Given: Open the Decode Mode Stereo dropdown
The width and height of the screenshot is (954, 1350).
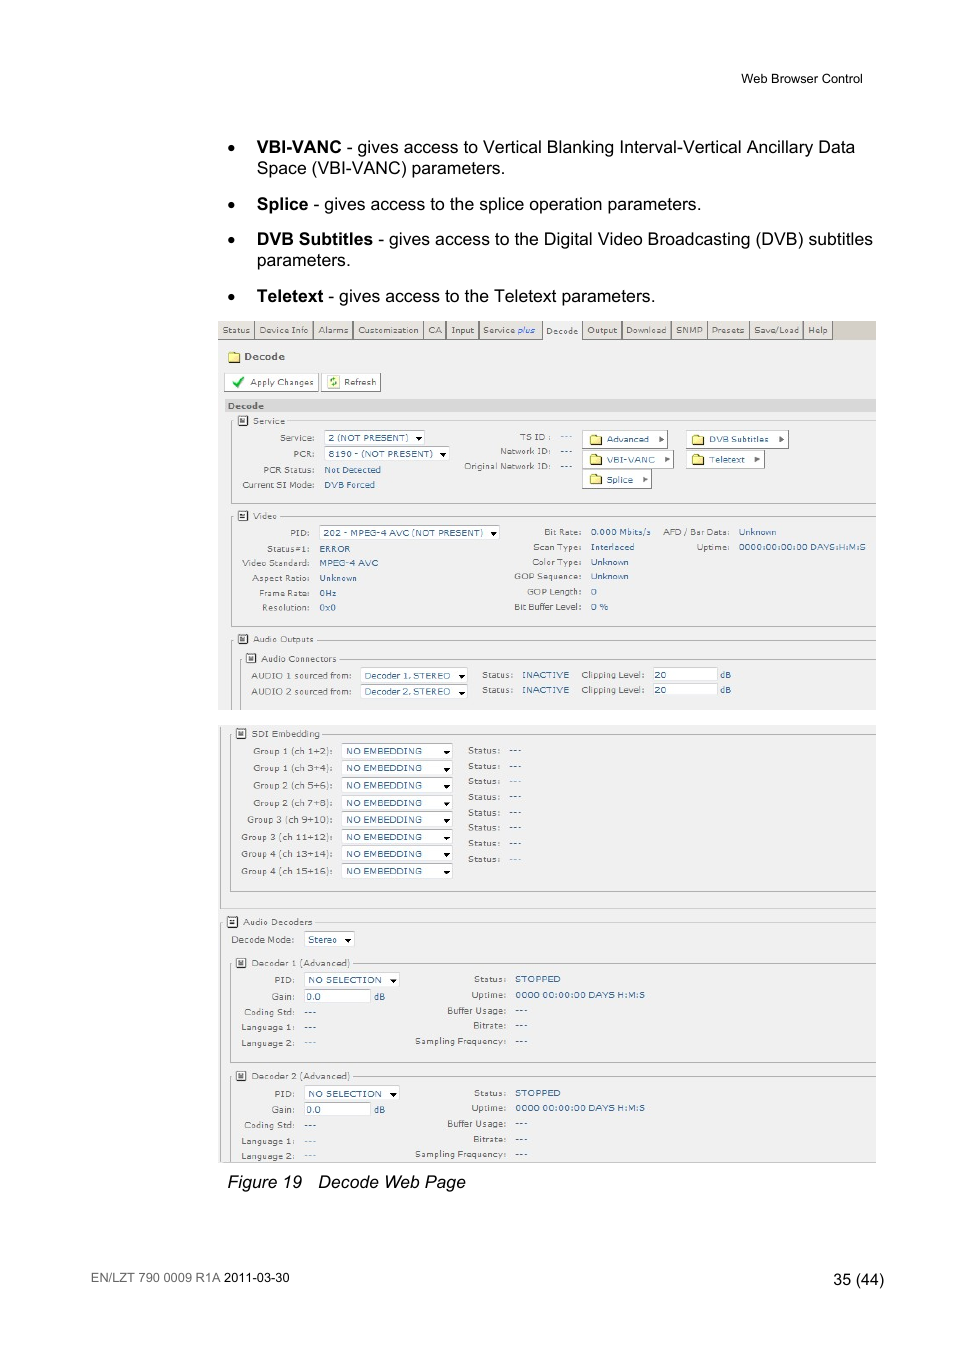Looking at the screenshot, I should 347,940.
